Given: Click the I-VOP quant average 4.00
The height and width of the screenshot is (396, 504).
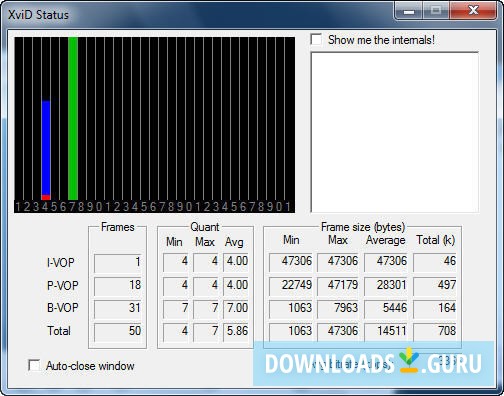Looking at the screenshot, I should (x=236, y=262).
